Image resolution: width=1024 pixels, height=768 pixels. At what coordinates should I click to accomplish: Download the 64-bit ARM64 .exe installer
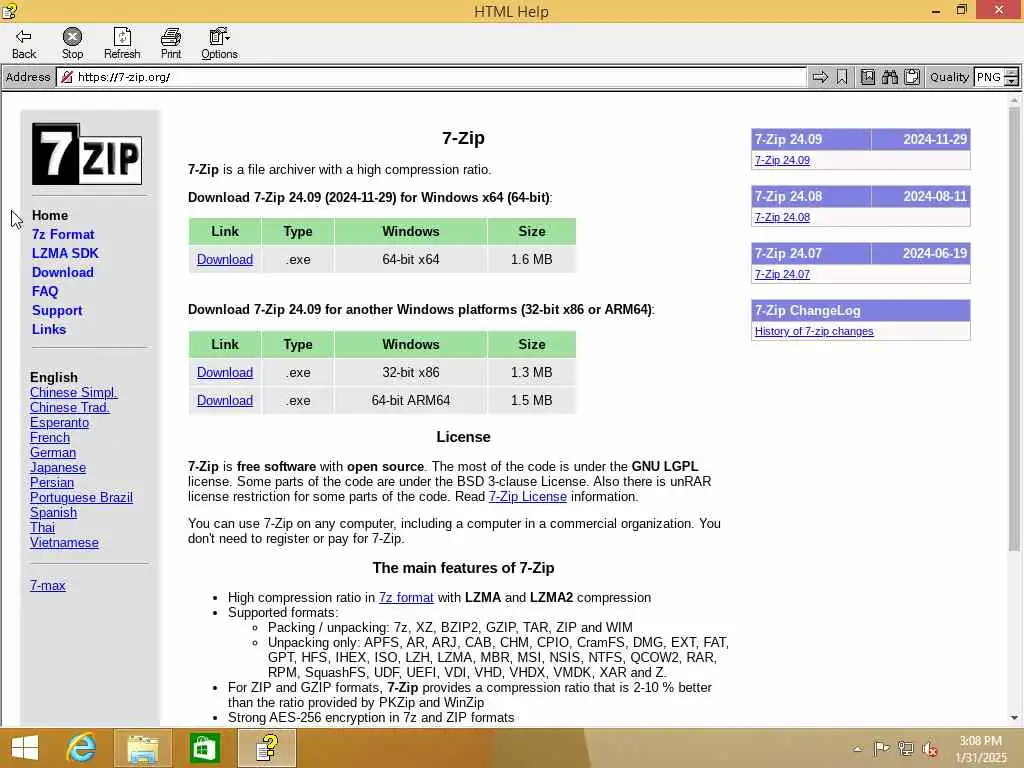point(225,400)
